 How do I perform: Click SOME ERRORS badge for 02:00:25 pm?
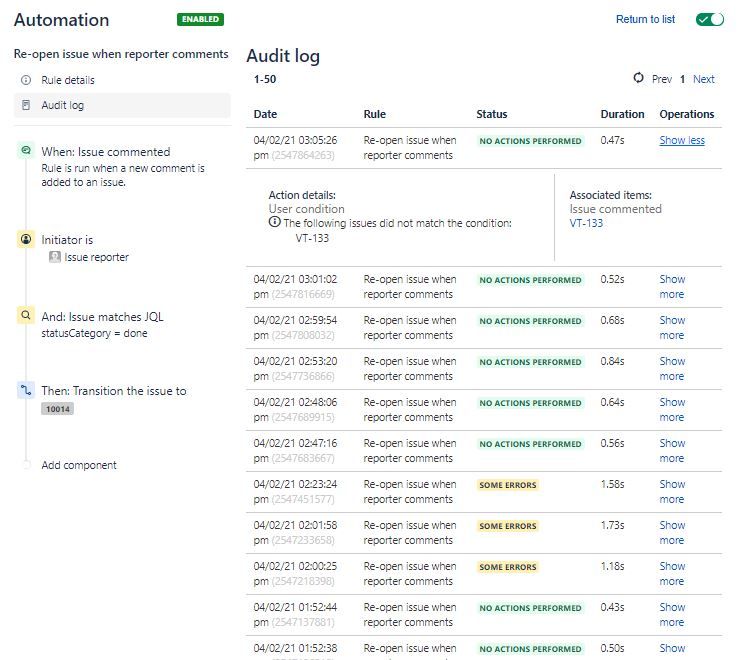508,567
